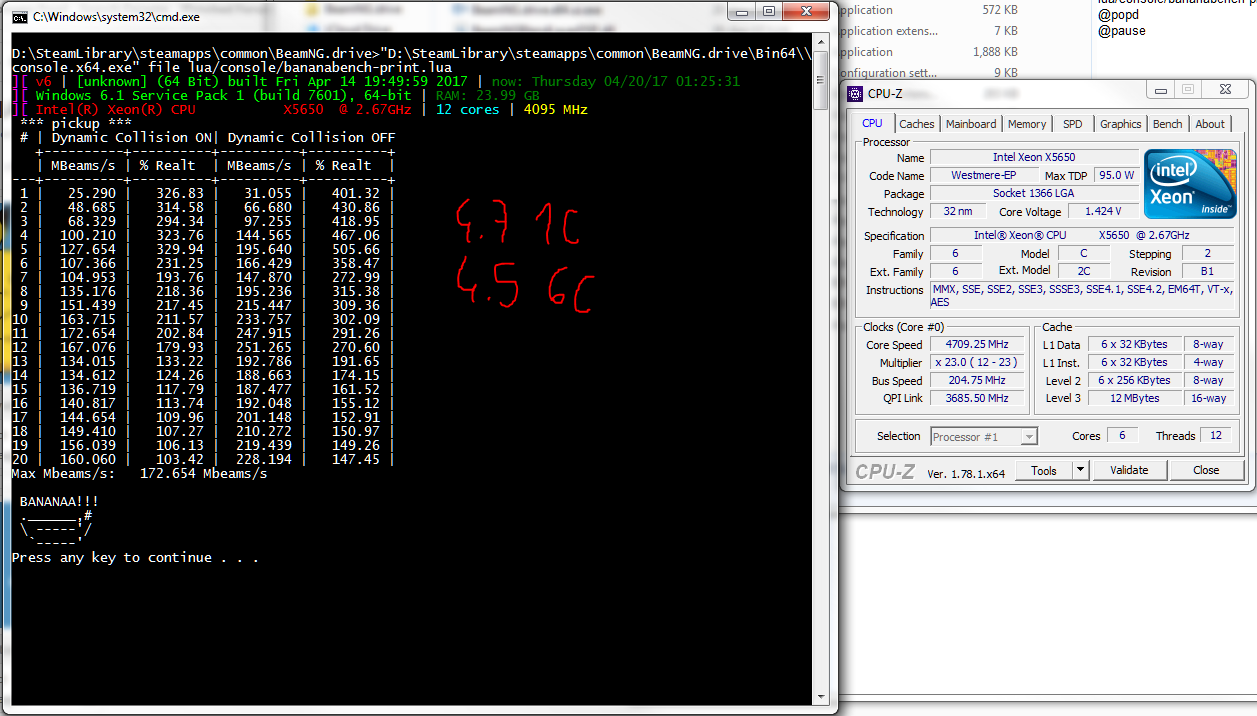This screenshot has width=1257, height=716.
Task: Click the cmd.exe title bar icon
Action: (x=18, y=17)
